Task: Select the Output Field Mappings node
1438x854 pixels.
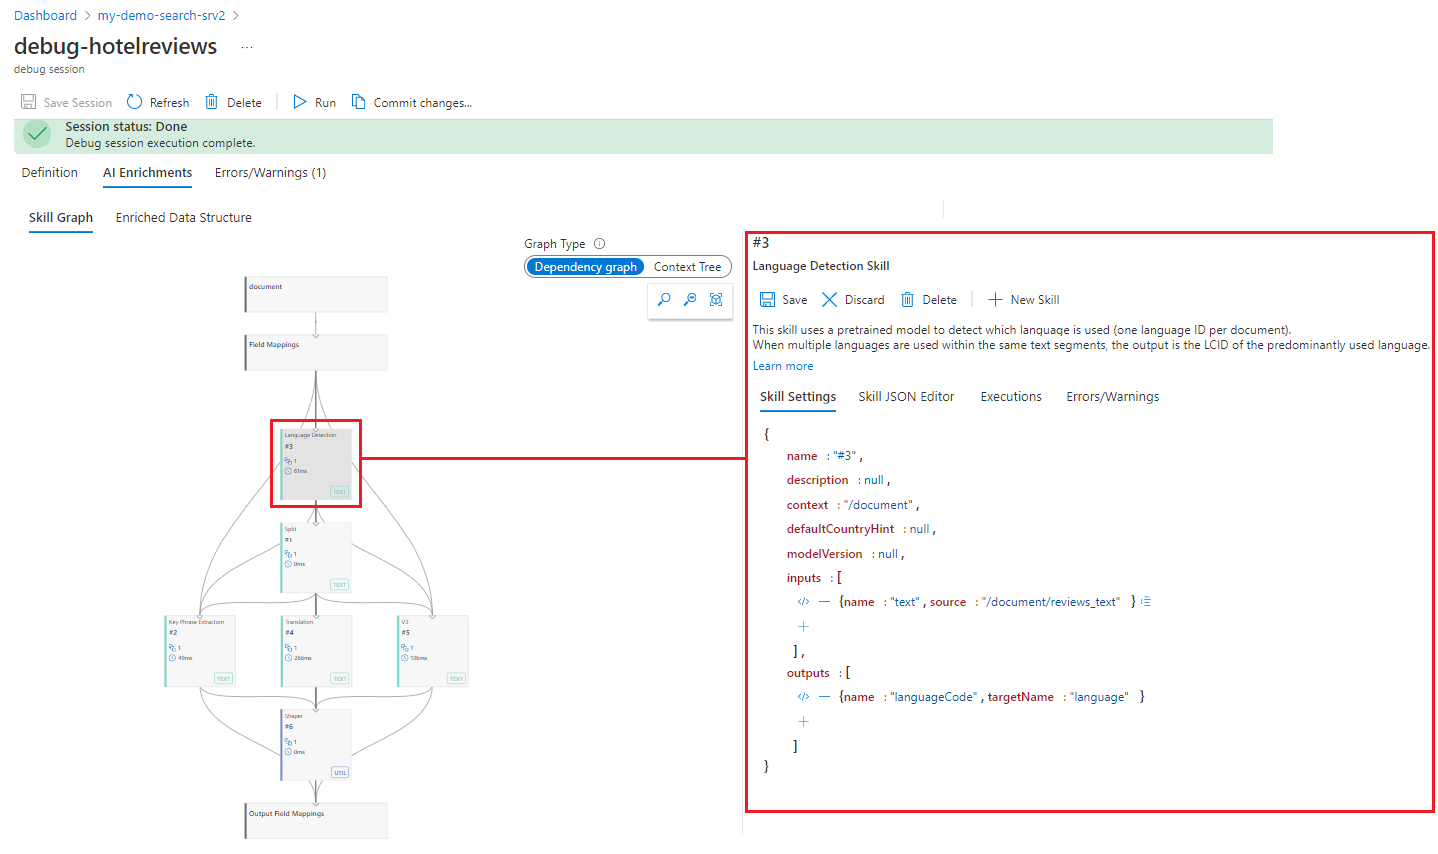Action: click(316, 821)
